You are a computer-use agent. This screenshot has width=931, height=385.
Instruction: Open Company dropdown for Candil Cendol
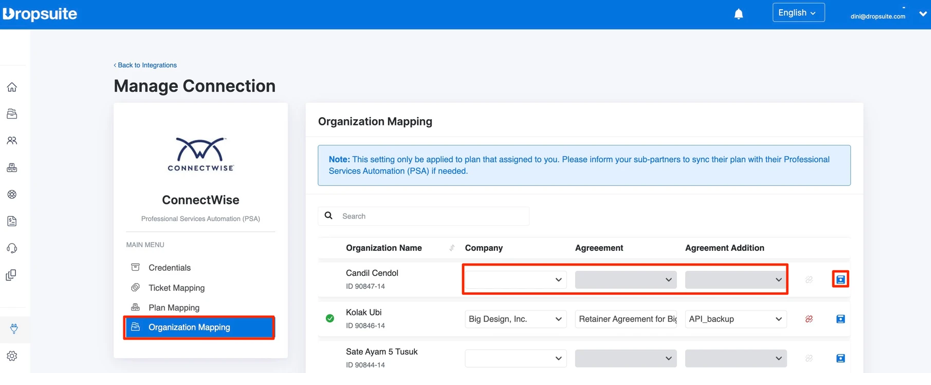click(x=515, y=279)
